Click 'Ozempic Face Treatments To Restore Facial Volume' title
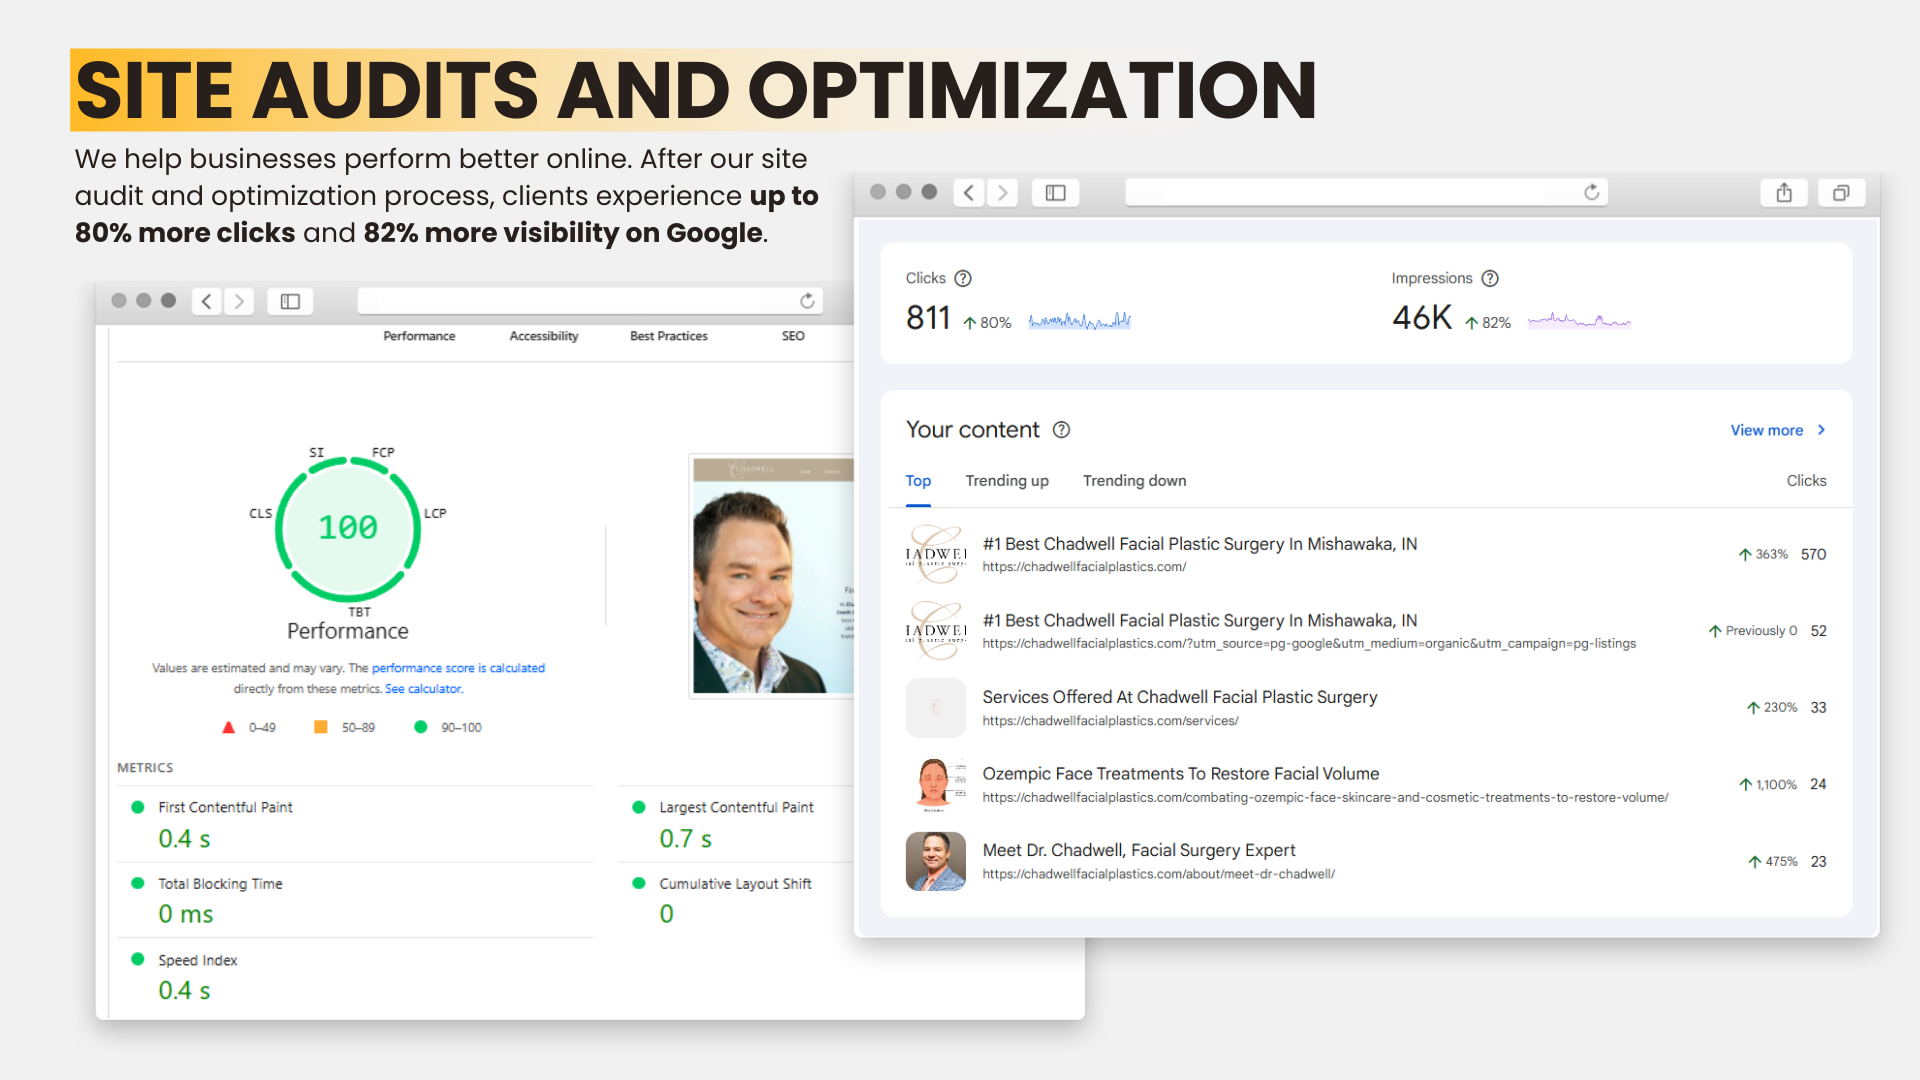The height and width of the screenshot is (1080, 1920). click(x=1181, y=774)
